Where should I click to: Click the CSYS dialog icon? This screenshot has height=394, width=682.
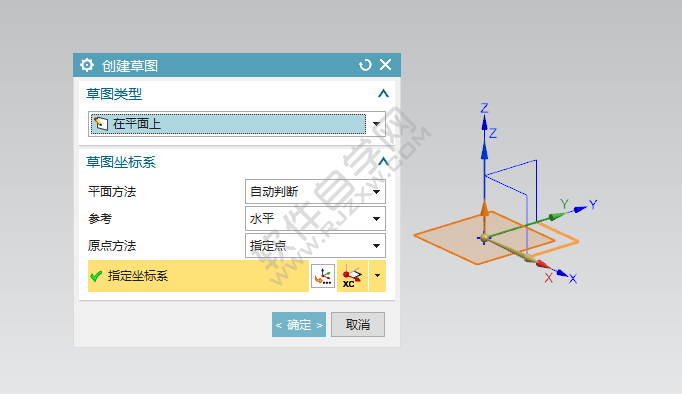[323, 276]
